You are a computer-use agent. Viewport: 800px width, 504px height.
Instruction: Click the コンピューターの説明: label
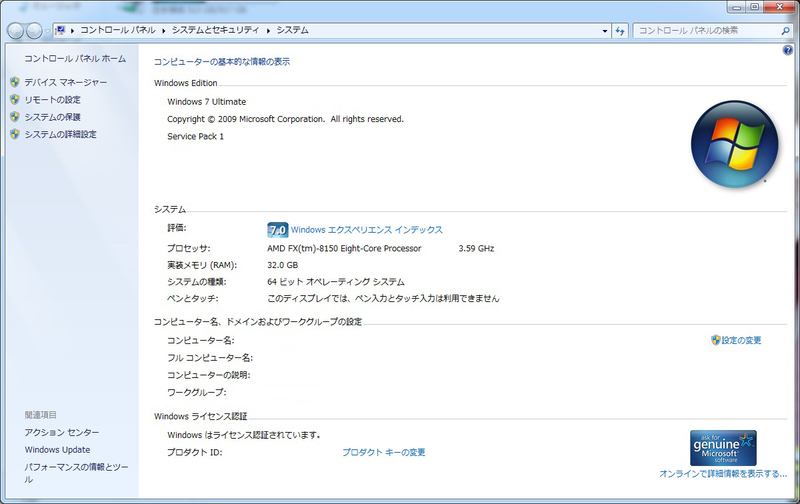coord(209,375)
